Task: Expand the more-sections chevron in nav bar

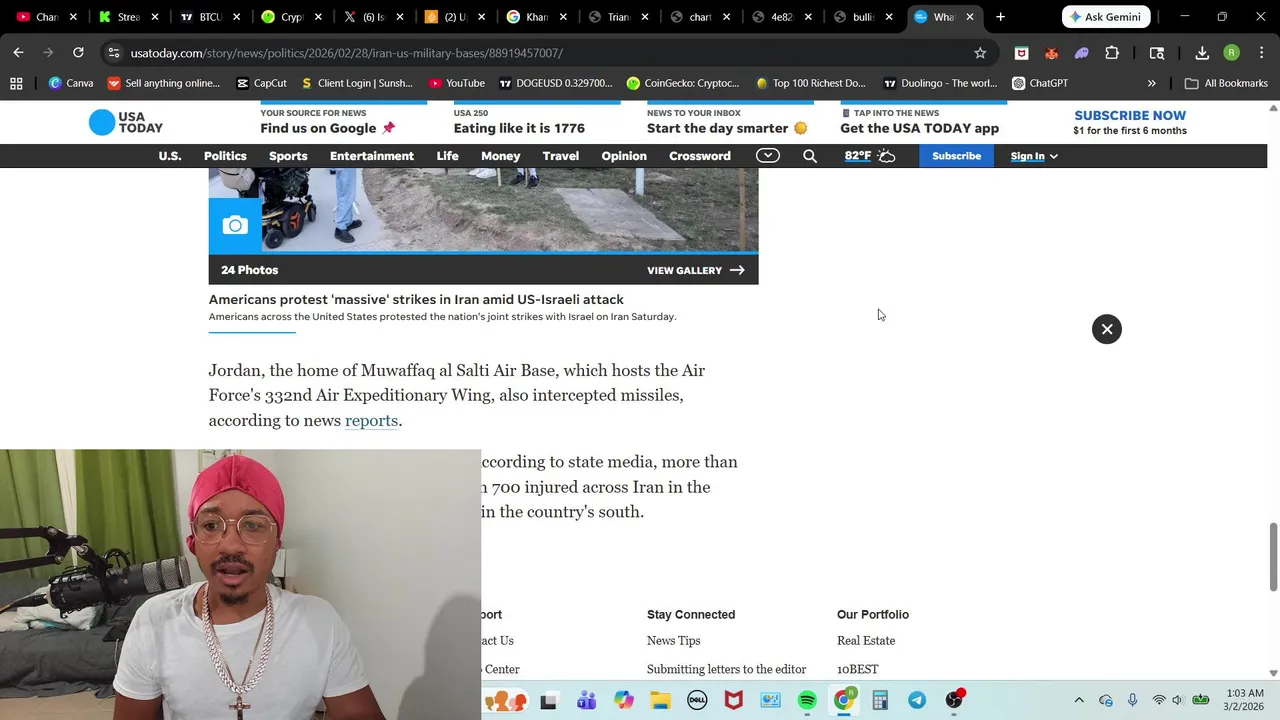Action: [x=768, y=155]
